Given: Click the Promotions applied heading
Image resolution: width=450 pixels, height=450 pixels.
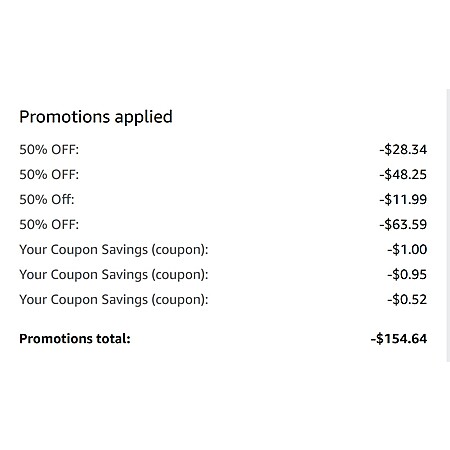Looking at the screenshot, I should [96, 117].
